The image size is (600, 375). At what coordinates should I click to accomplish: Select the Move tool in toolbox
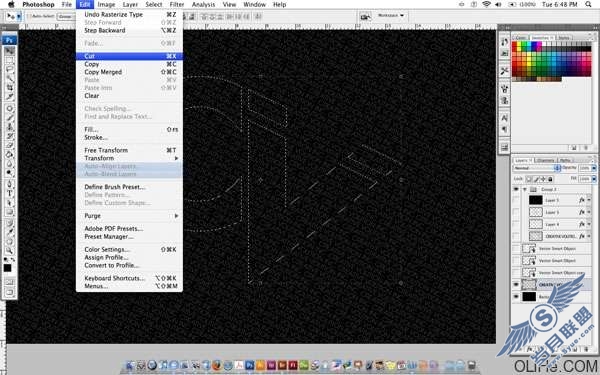[x=10, y=51]
